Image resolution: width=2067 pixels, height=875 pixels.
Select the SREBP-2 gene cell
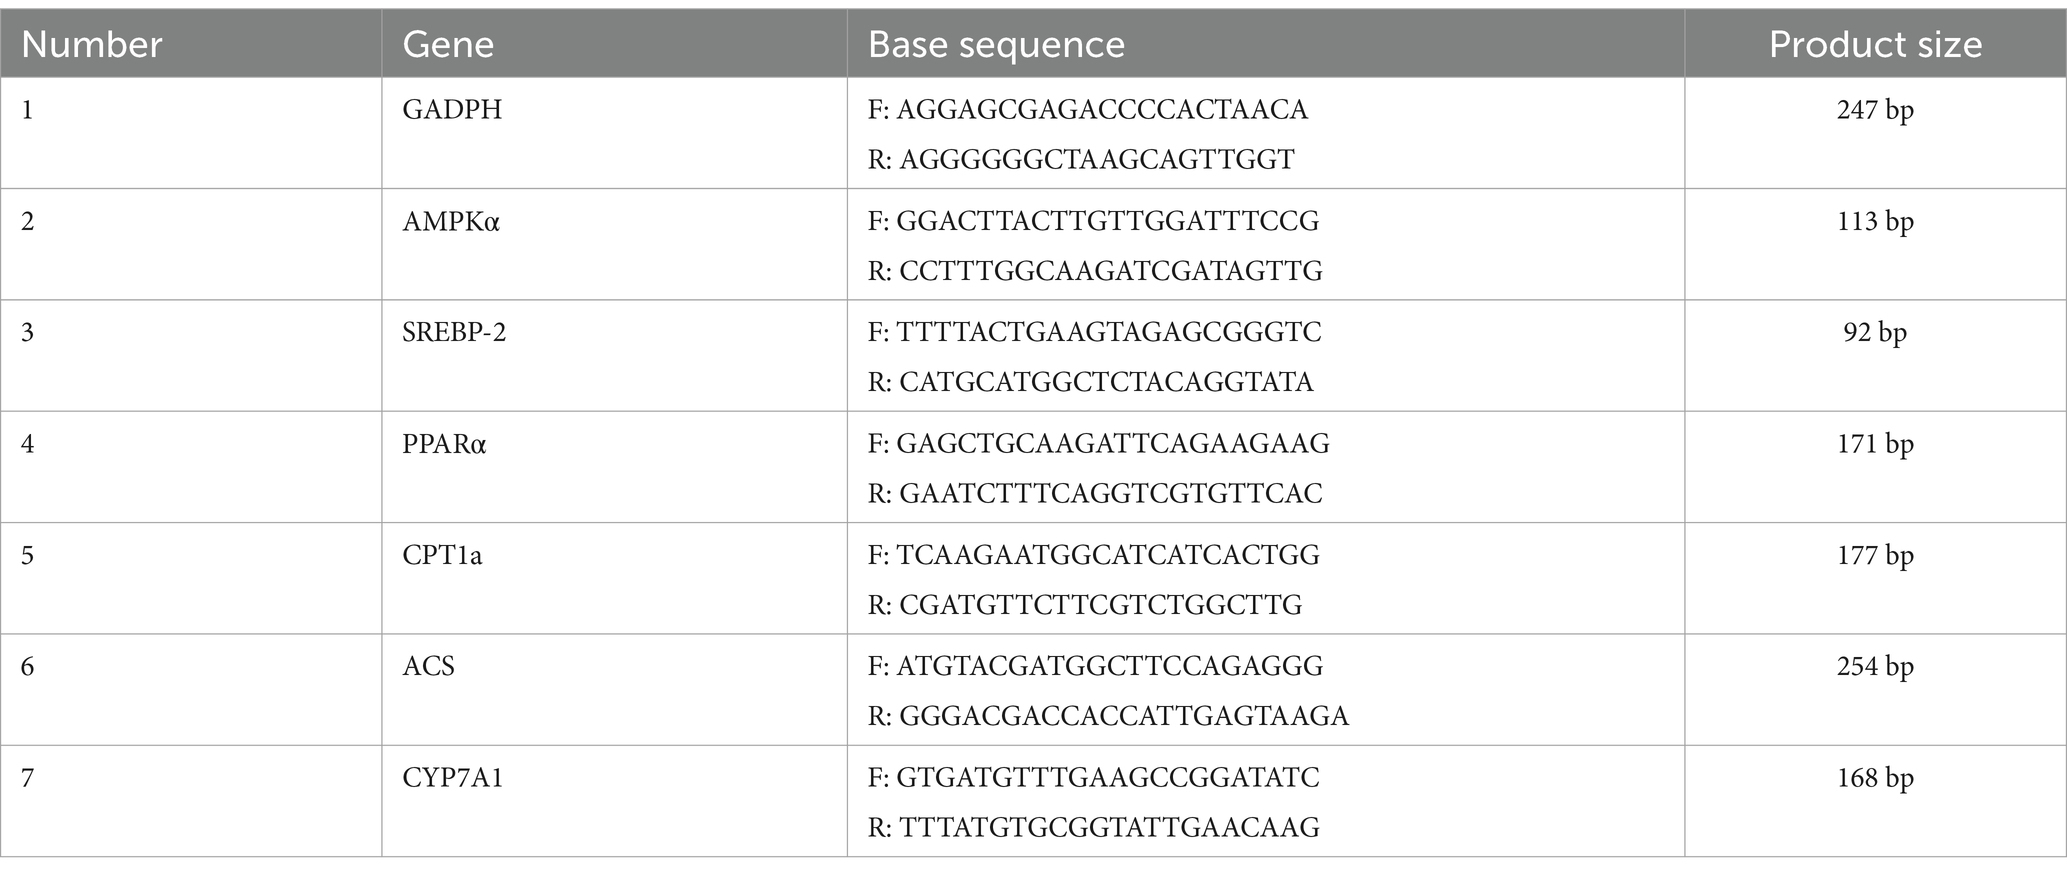[x=454, y=332]
